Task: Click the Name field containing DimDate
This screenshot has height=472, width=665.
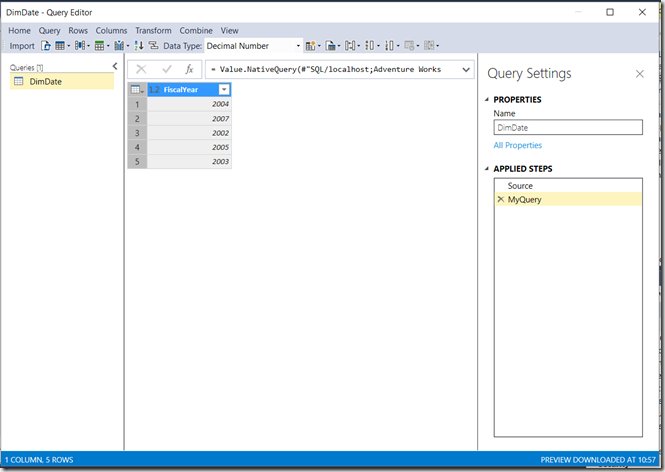Action: [568, 127]
